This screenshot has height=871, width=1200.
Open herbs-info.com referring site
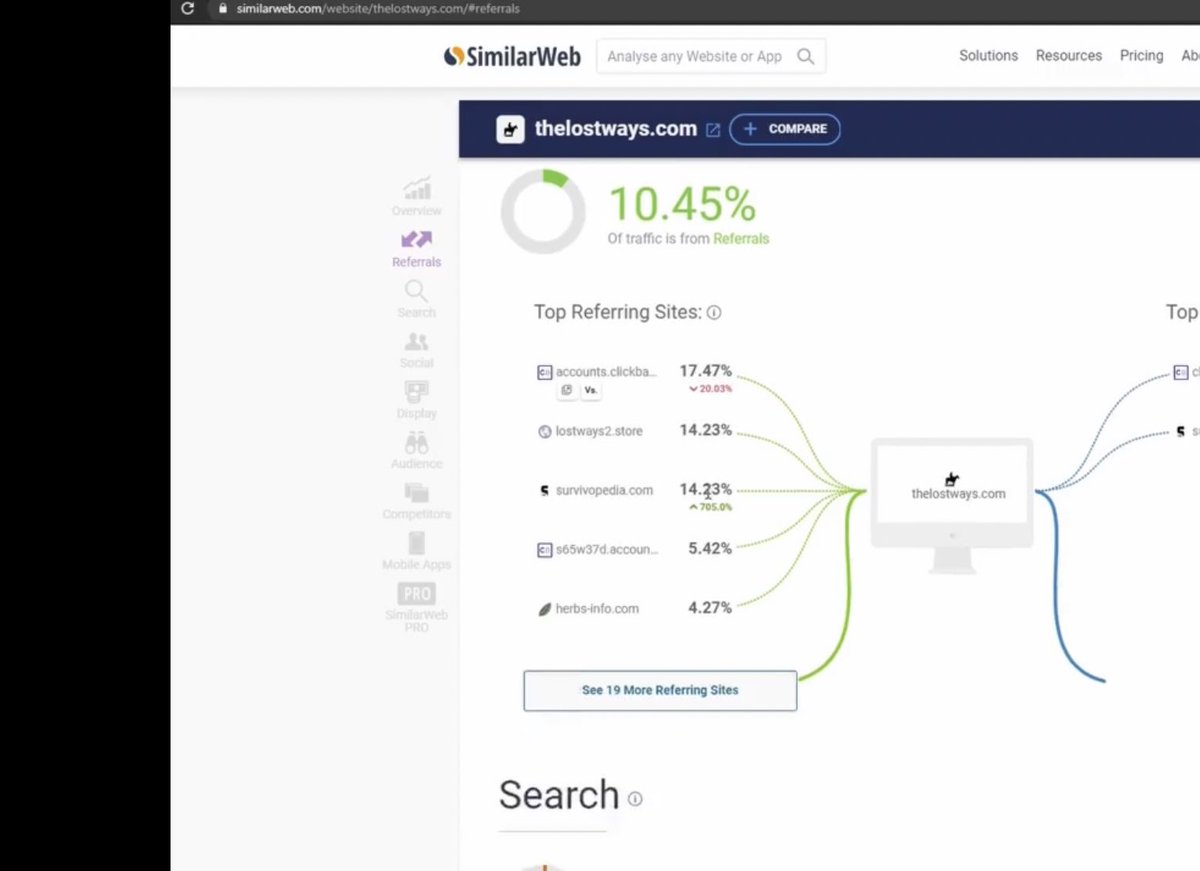tap(597, 608)
